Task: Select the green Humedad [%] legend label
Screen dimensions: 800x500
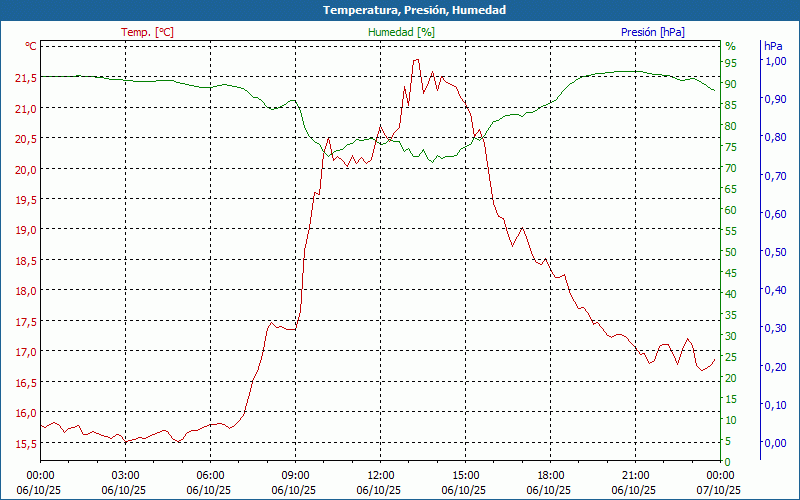Action: [401, 32]
